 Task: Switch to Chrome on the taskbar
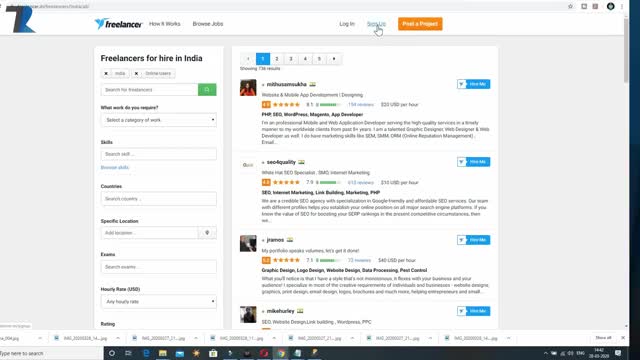(281, 353)
